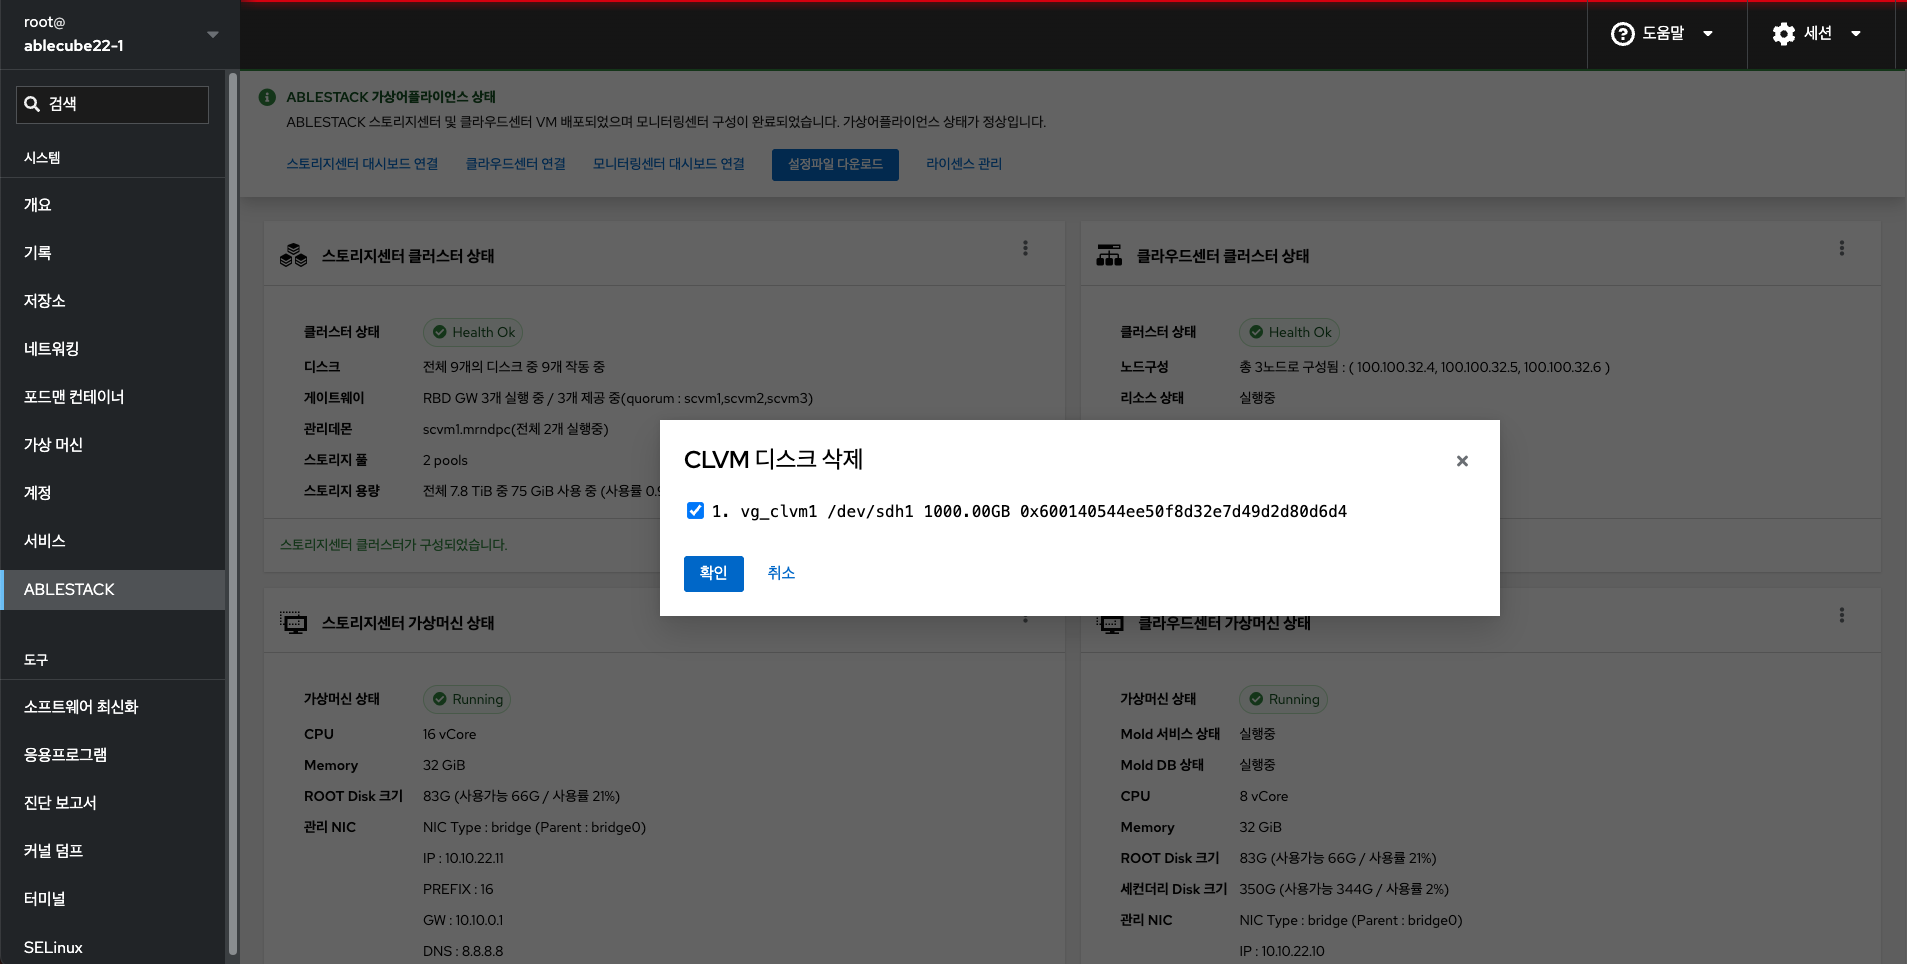The width and height of the screenshot is (1907, 964).
Task: Open 진단 보고서 page
Action: 112,803
